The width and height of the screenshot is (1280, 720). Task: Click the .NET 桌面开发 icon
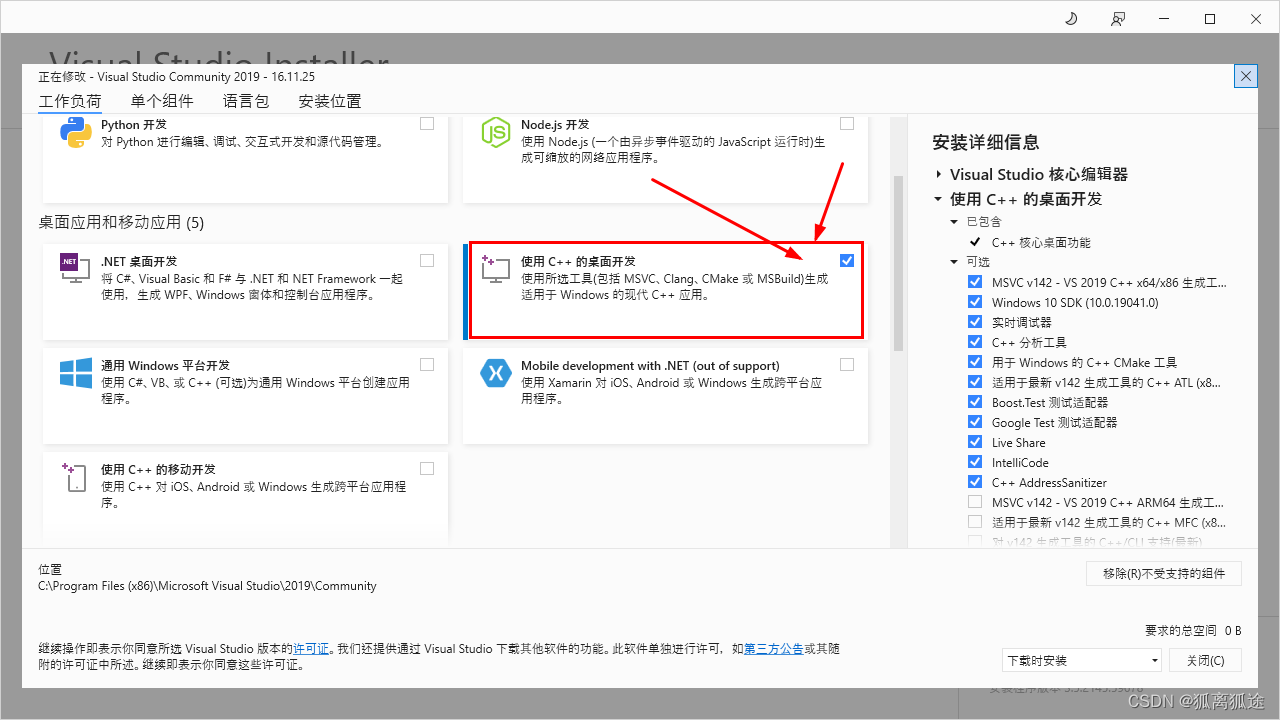tap(75, 268)
